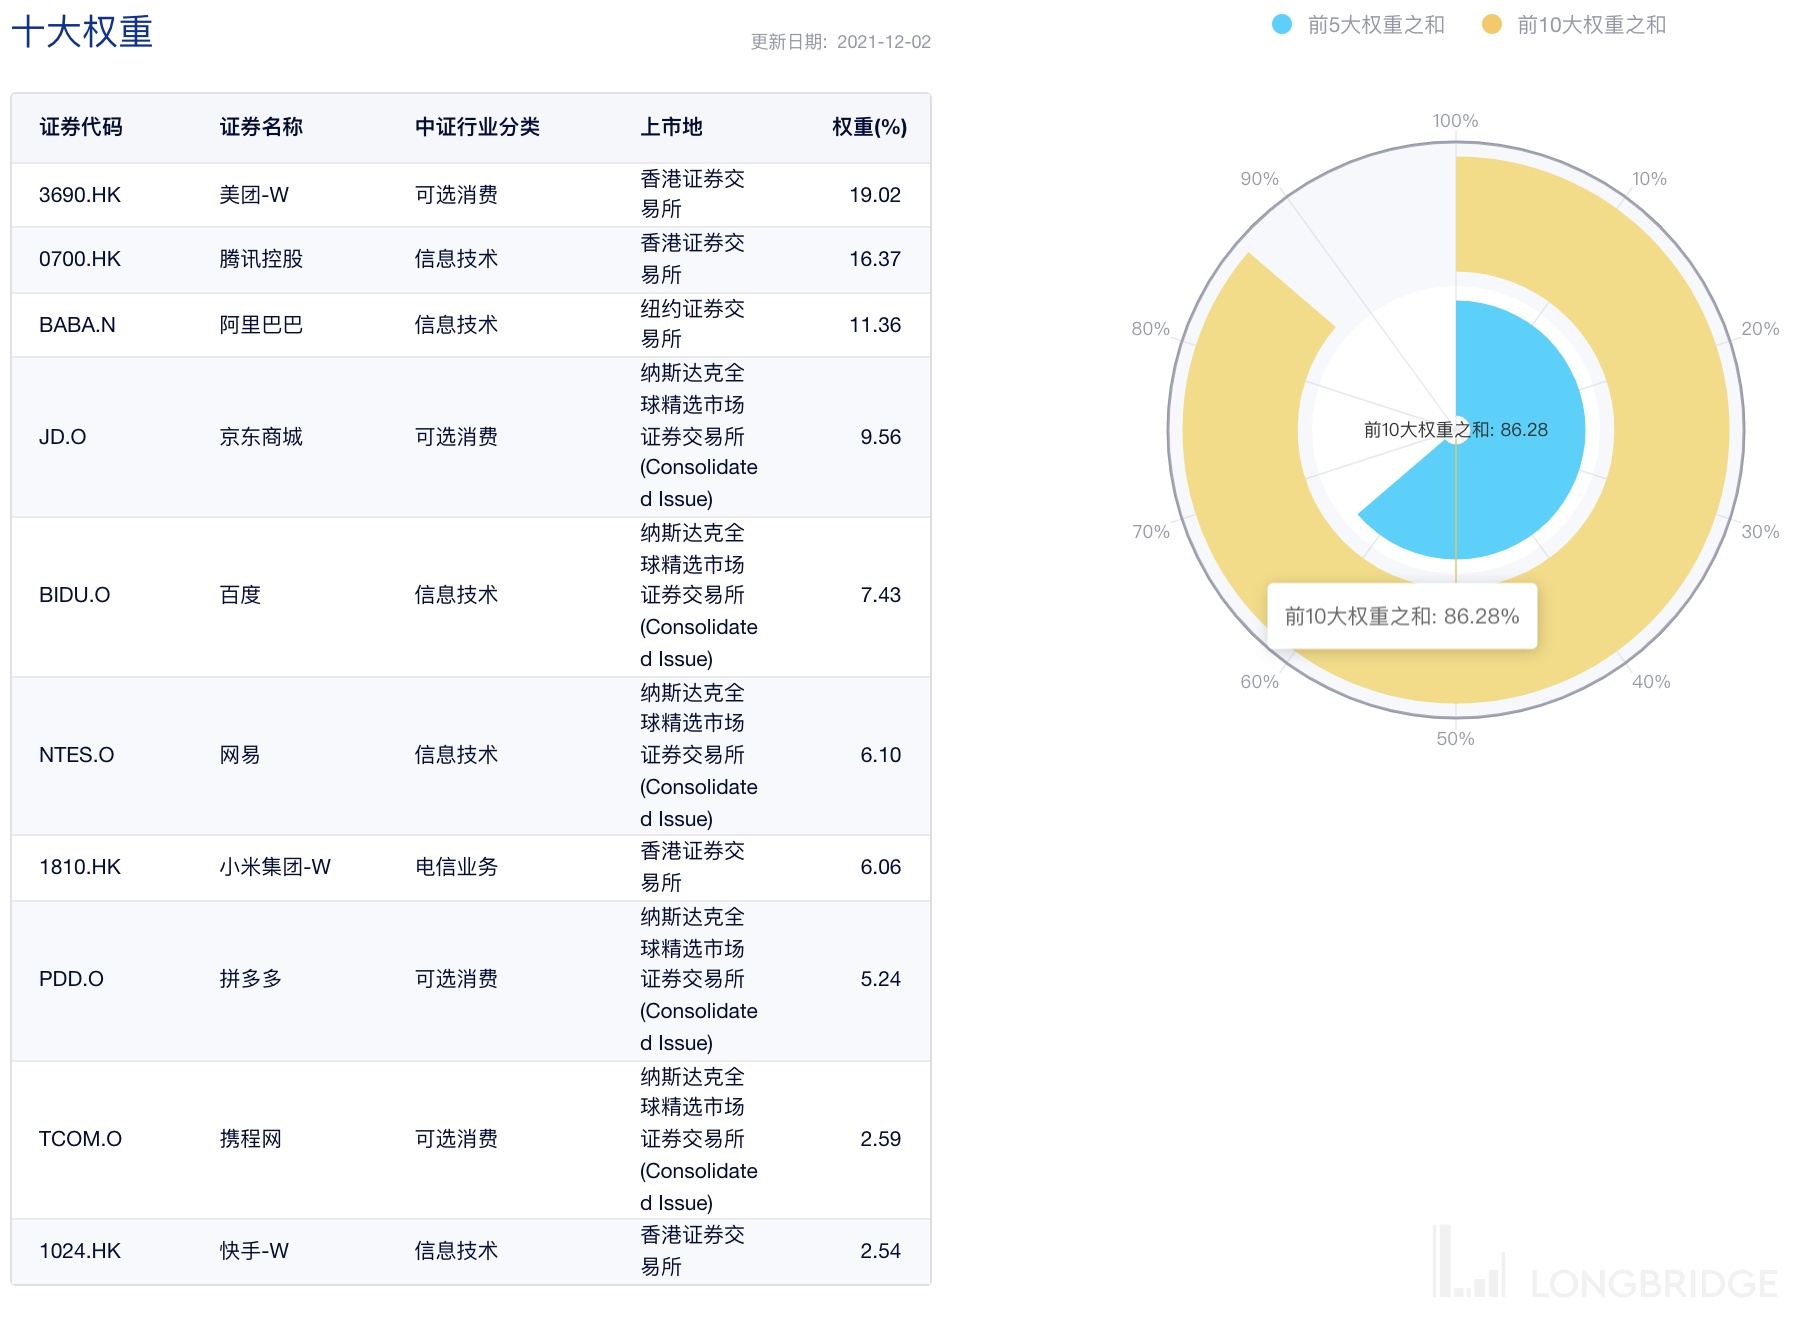The width and height of the screenshot is (1800, 1320).
Task: Select stock code 3690.HK
Action: point(80,195)
